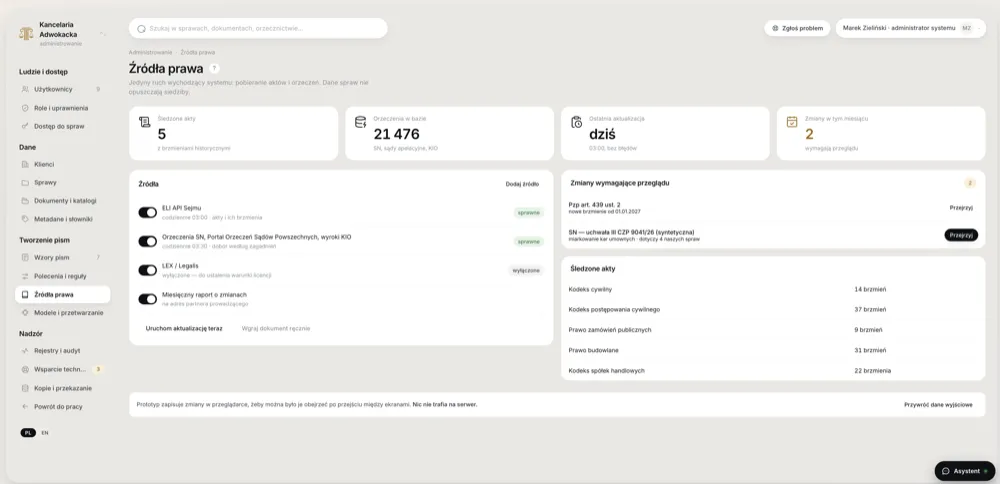The width and height of the screenshot is (1000, 484).
Task: Expand the Kancelaria Adwokacka workspace chevron
Action: coord(102,34)
